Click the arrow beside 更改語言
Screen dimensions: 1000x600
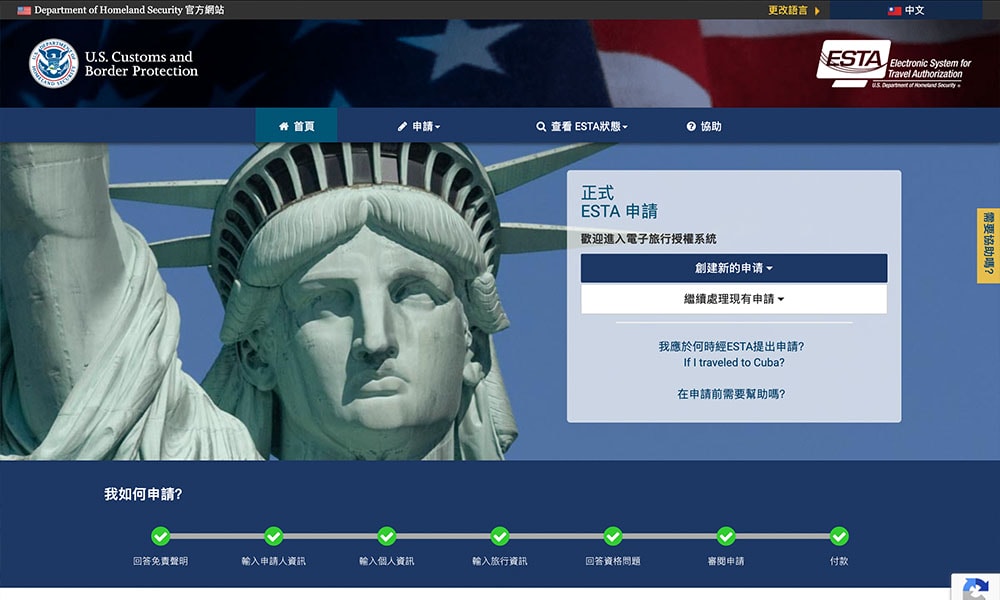817,11
